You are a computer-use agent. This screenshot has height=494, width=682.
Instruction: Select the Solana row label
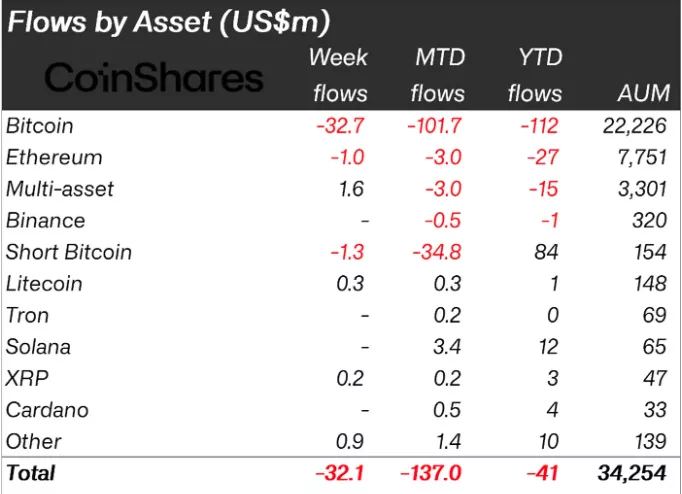coord(38,347)
